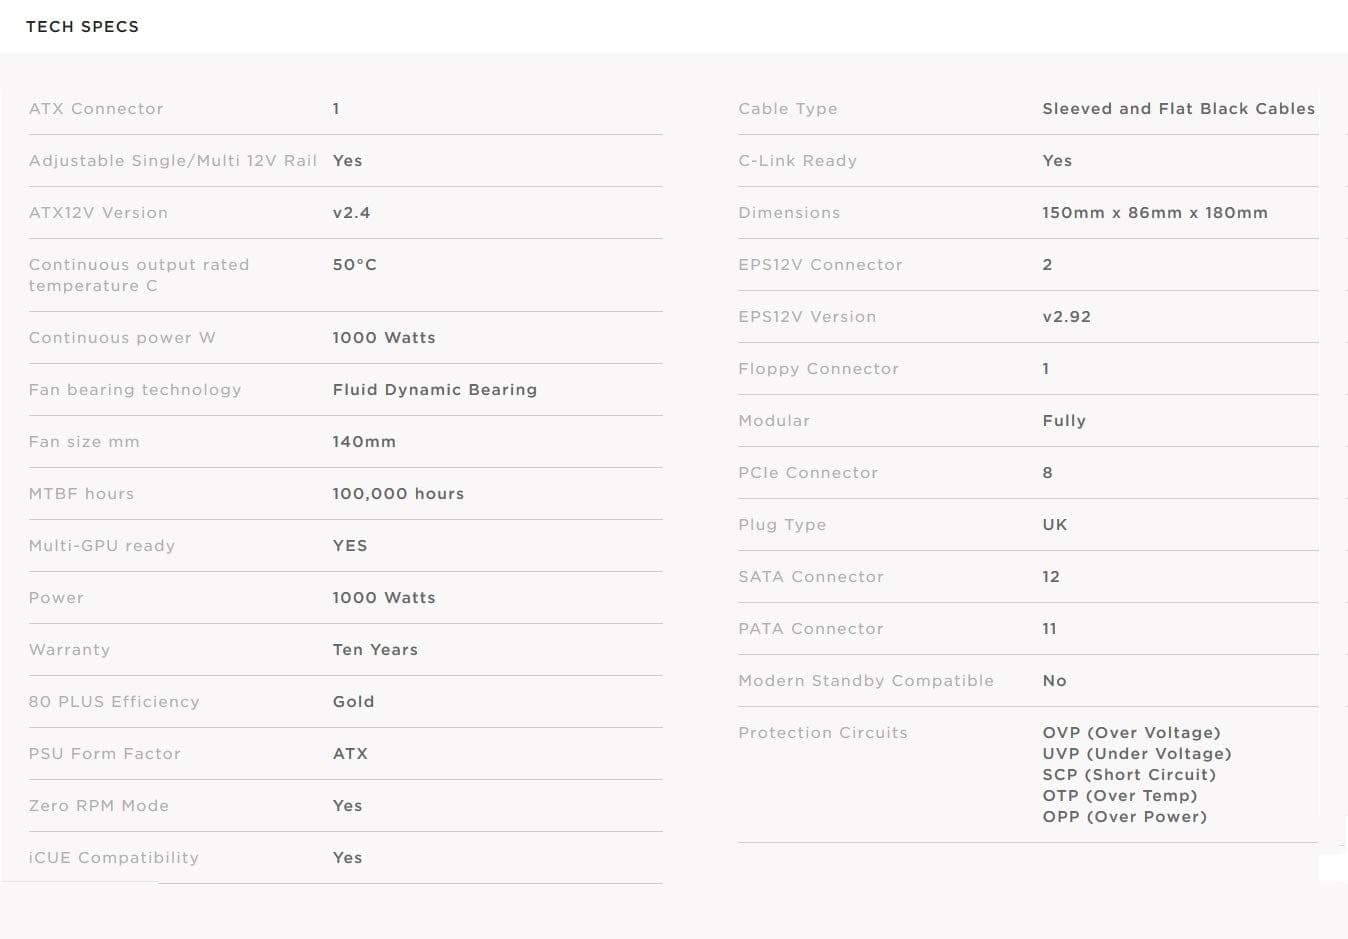This screenshot has width=1348, height=939.
Task: Click the ATX Connector label
Action: 96,109
